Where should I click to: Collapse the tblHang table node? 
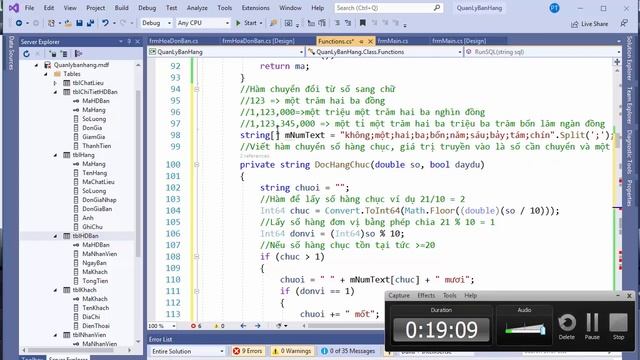[x=56, y=155]
